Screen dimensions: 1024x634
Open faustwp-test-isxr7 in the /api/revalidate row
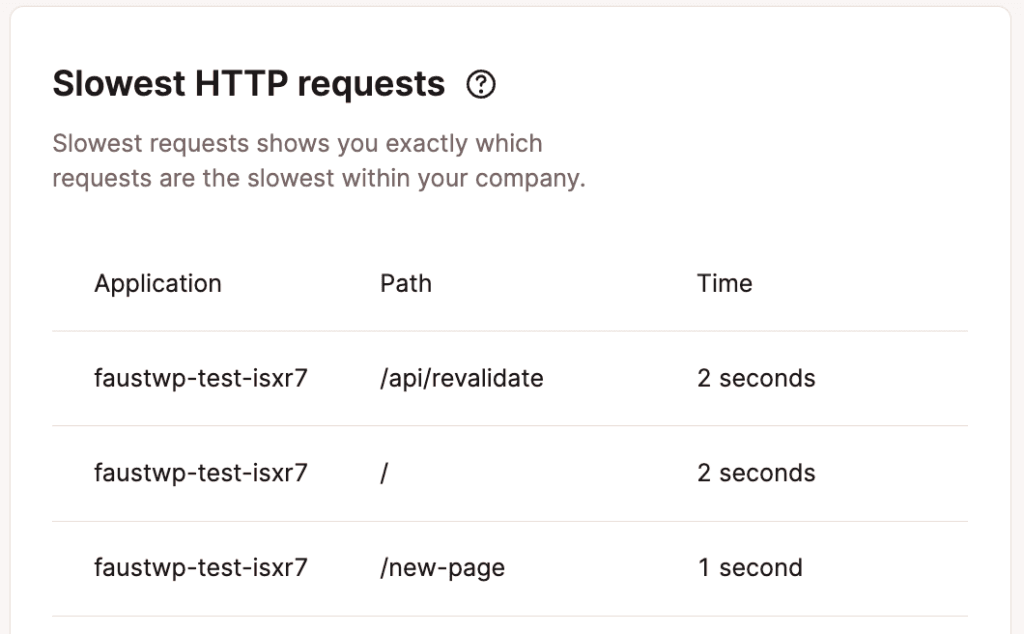[200, 378]
